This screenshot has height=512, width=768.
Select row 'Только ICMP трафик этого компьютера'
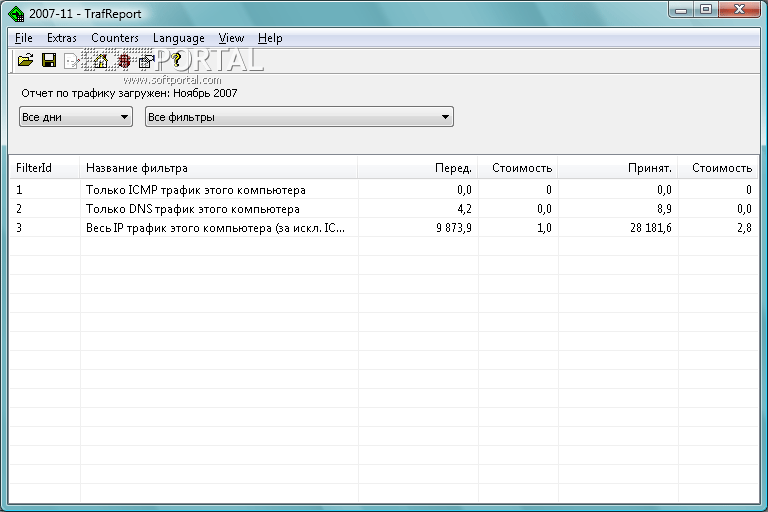(384, 190)
